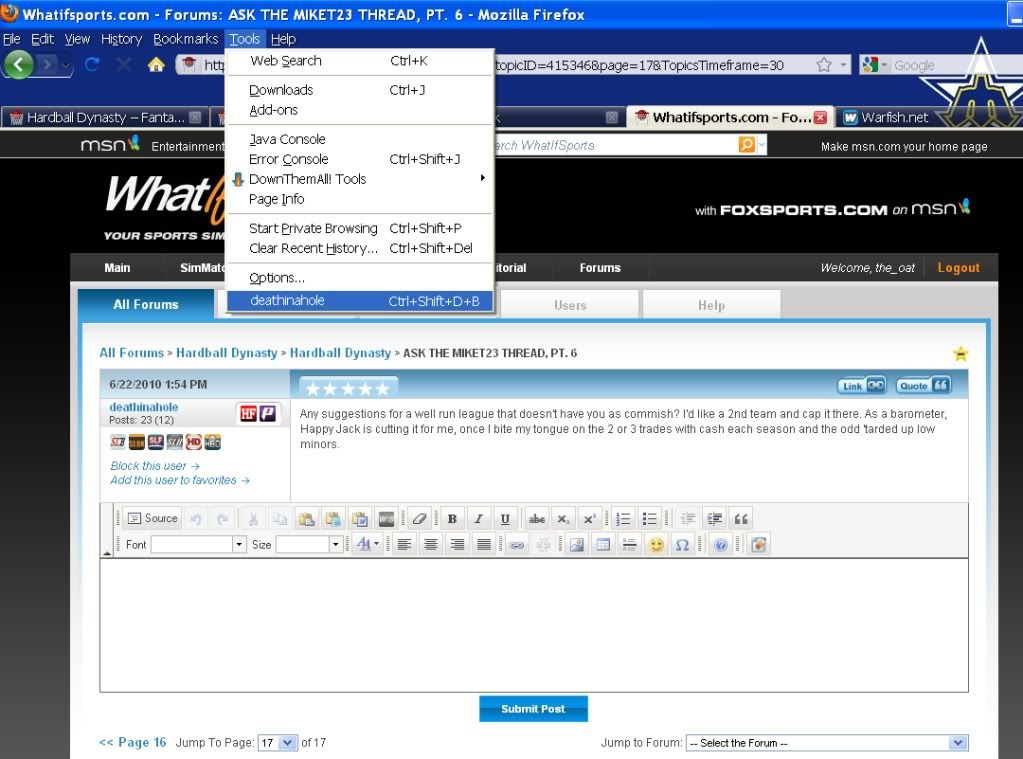Center-align text in the editor

[431, 545]
